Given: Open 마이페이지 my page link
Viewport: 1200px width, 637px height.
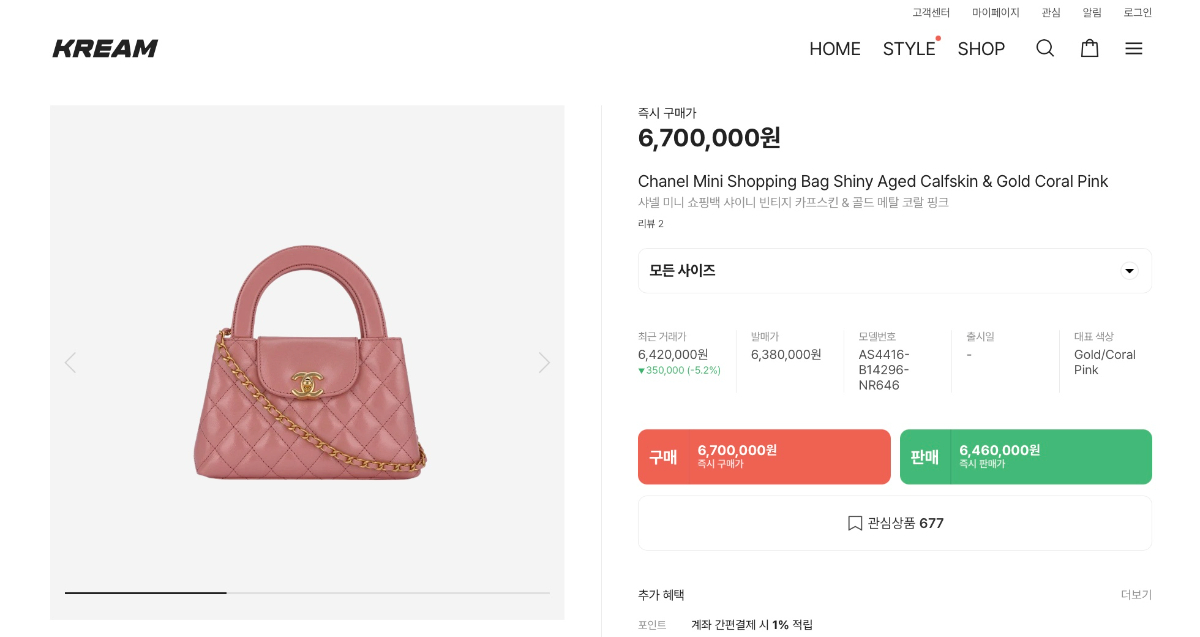Looking at the screenshot, I should coord(996,13).
